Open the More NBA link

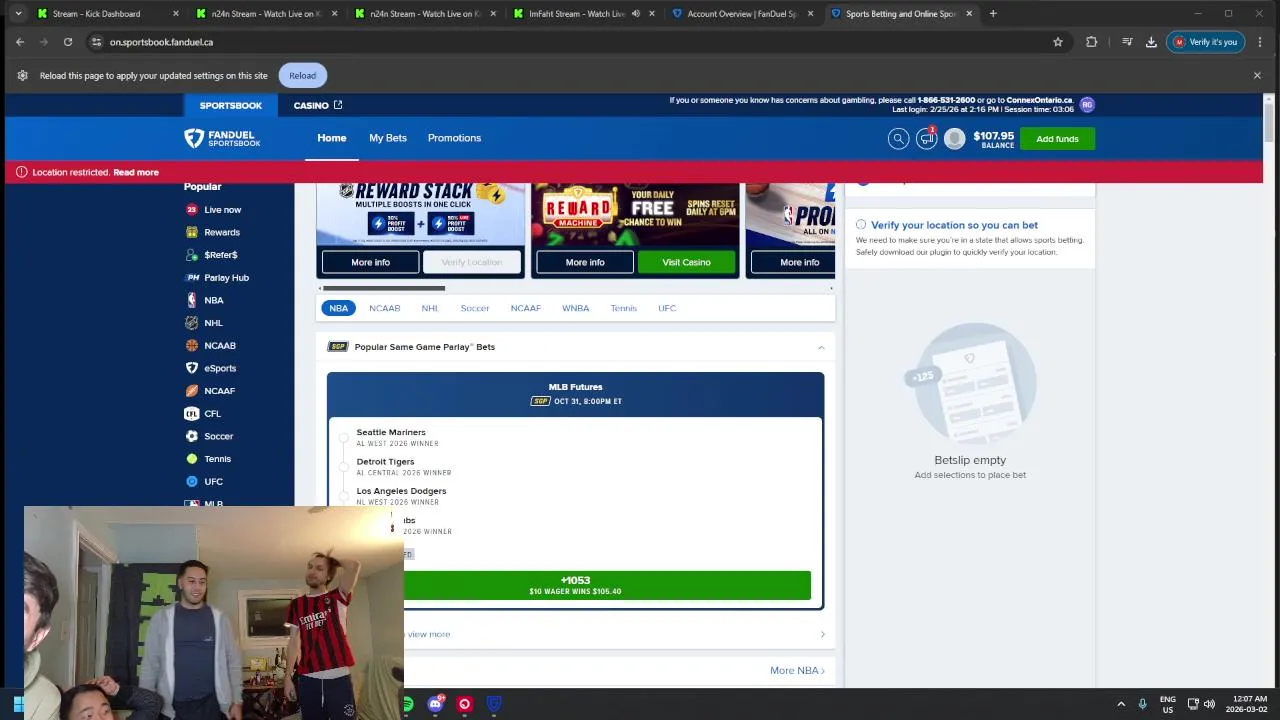point(797,670)
